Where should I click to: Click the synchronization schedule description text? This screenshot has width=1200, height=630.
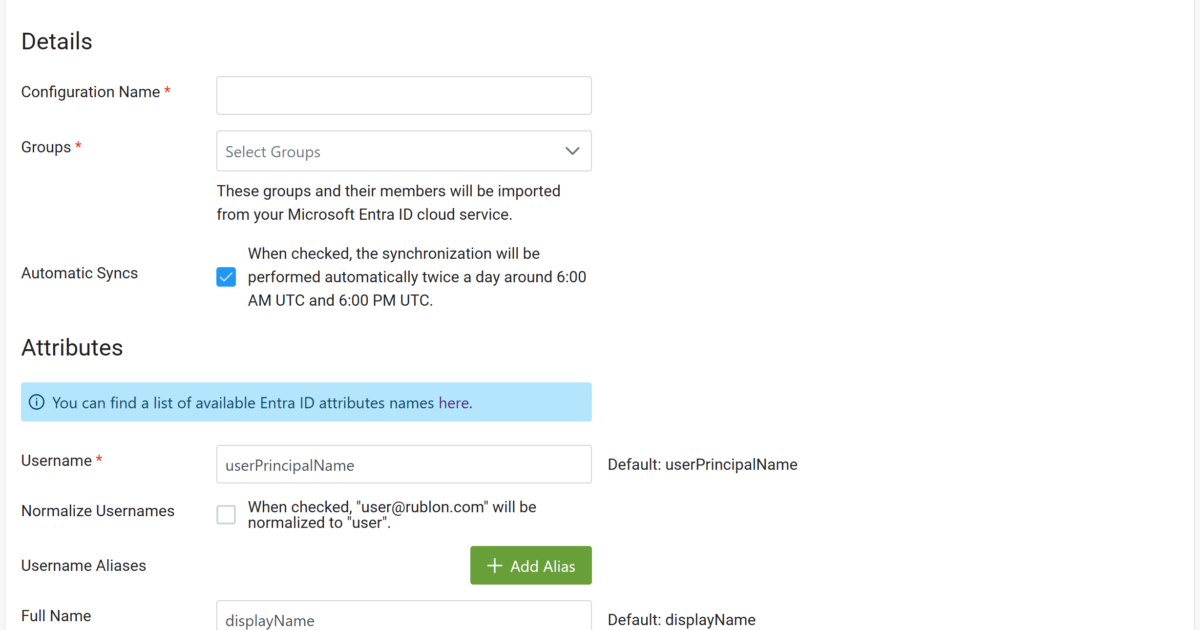(x=416, y=277)
